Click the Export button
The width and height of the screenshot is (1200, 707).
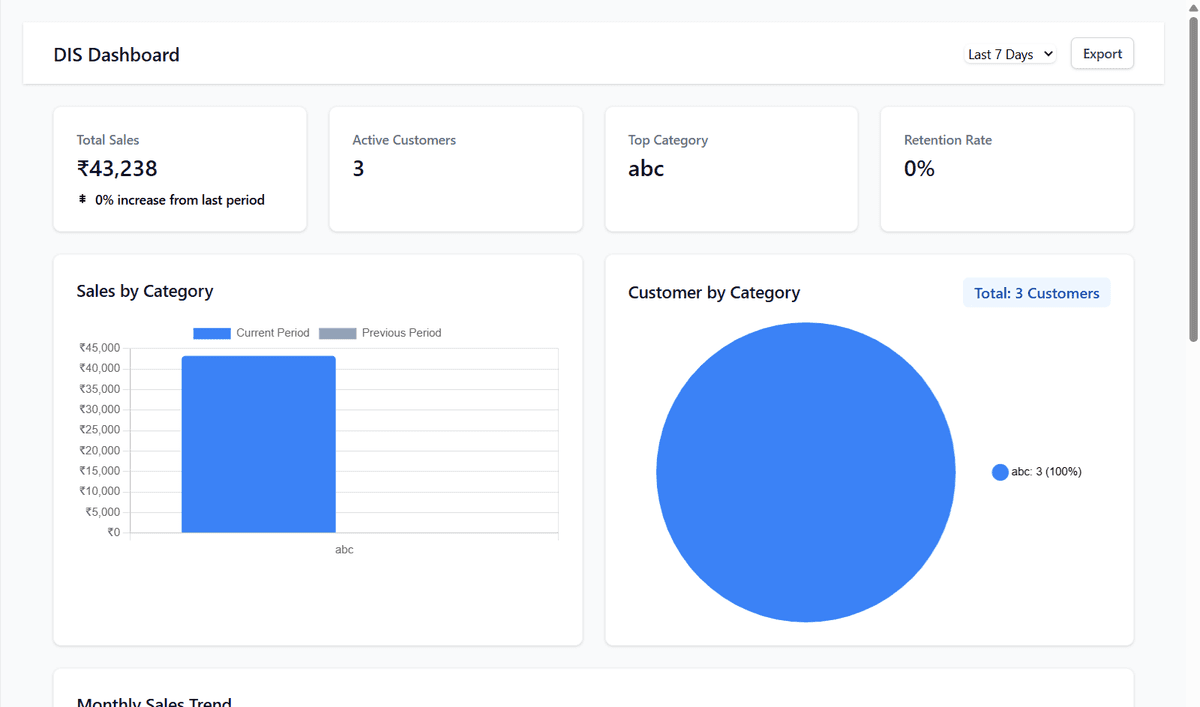click(x=1102, y=54)
